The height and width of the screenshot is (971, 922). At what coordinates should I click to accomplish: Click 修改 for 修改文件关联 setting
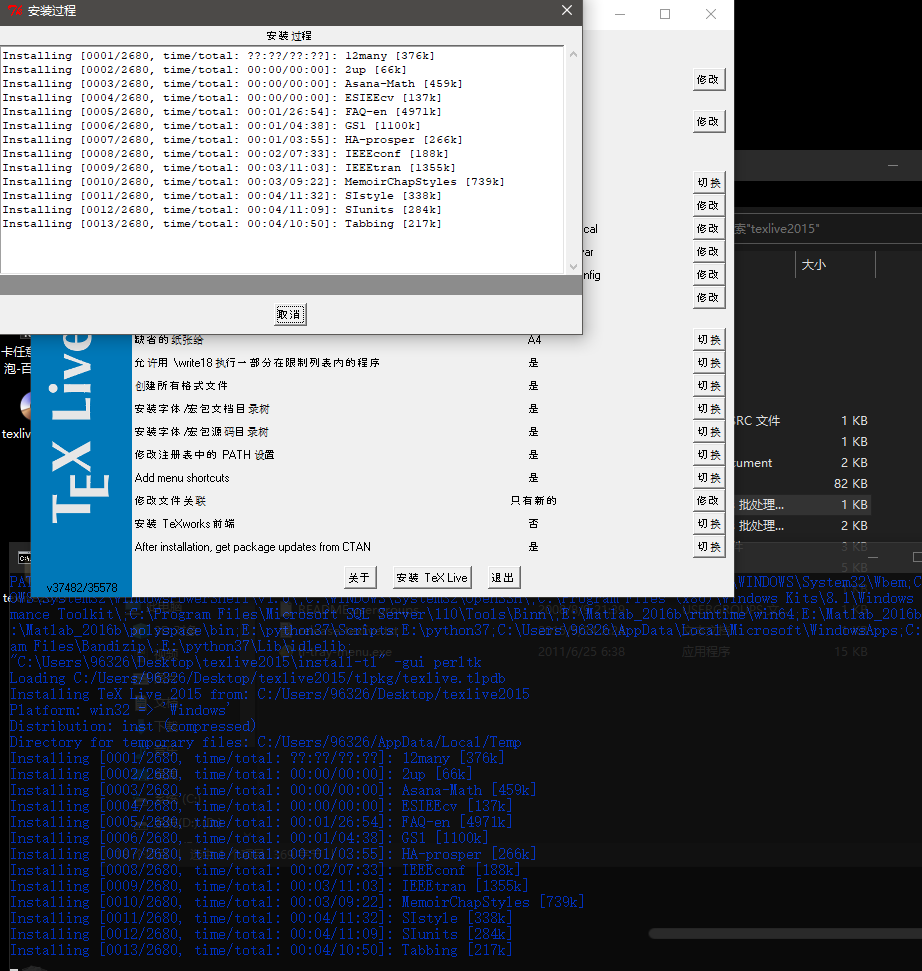(x=708, y=501)
